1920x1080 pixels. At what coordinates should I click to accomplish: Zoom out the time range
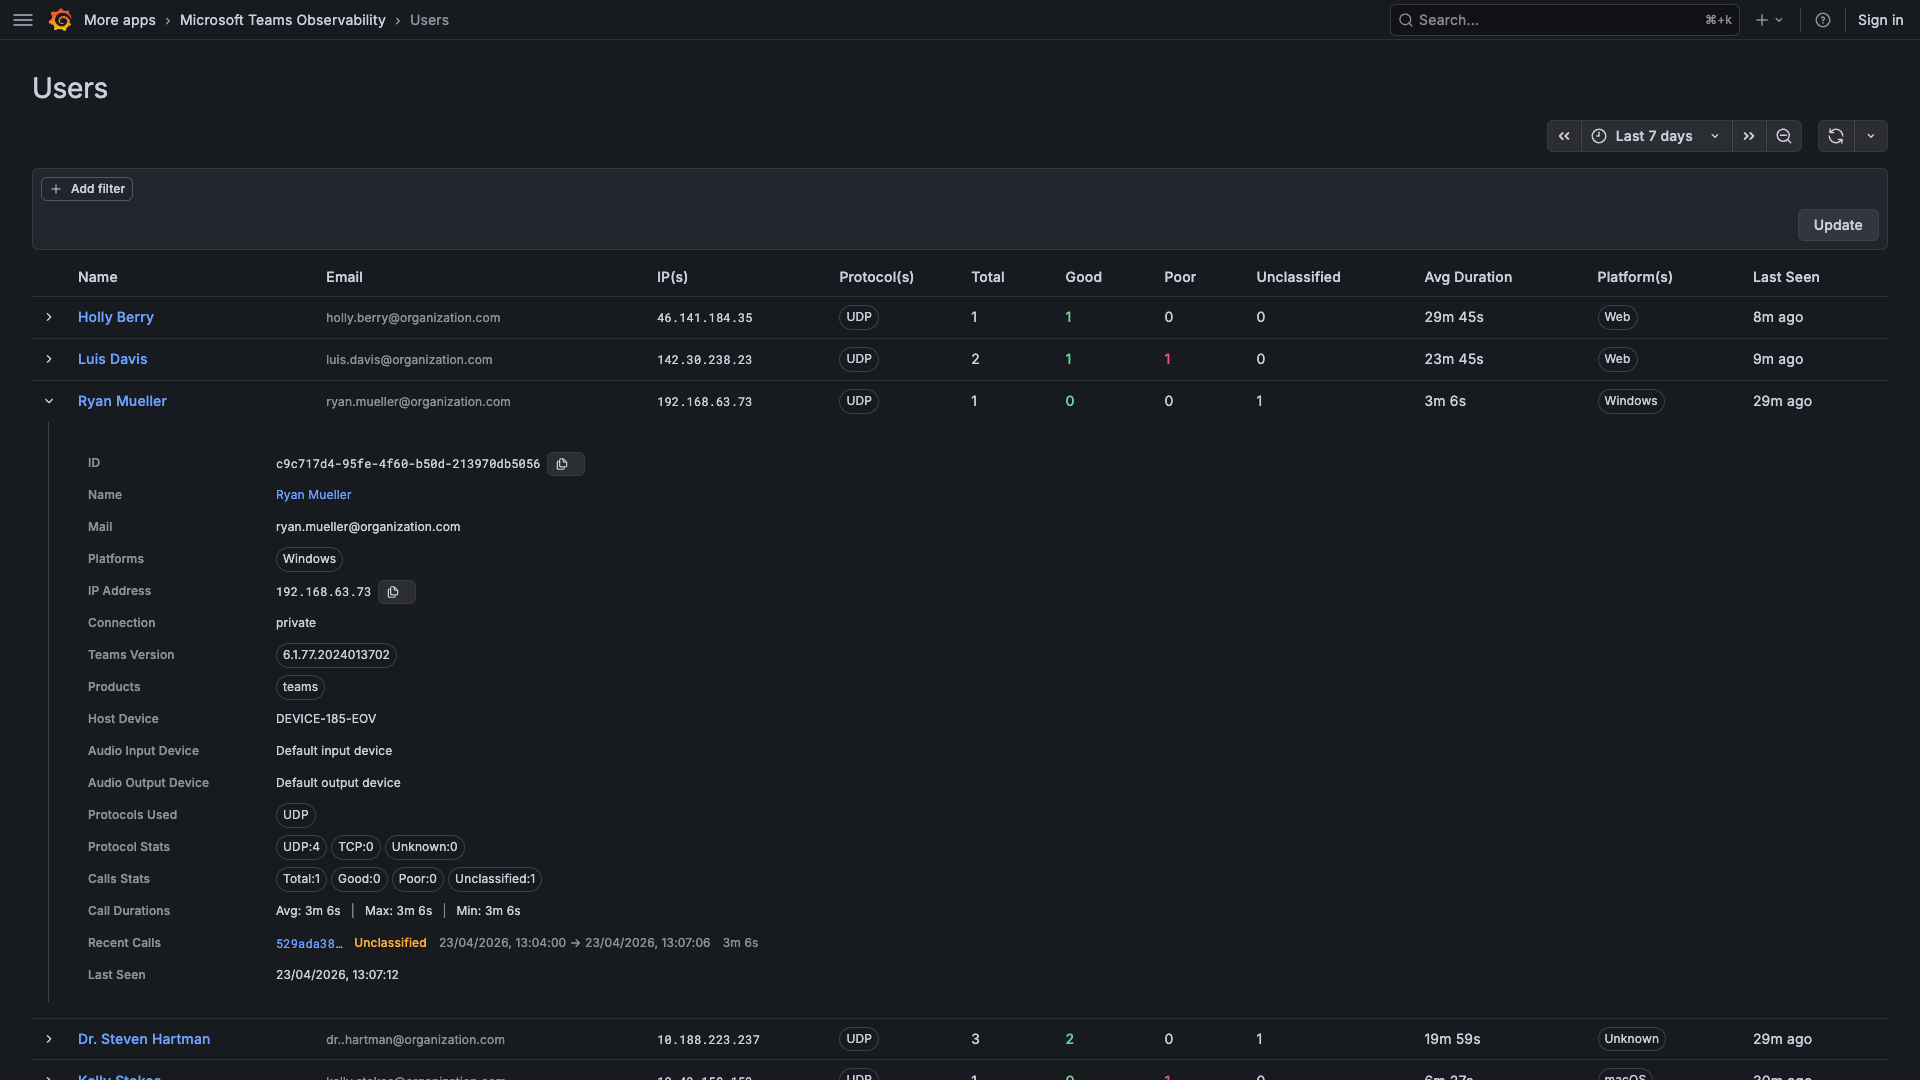[x=1784, y=136]
